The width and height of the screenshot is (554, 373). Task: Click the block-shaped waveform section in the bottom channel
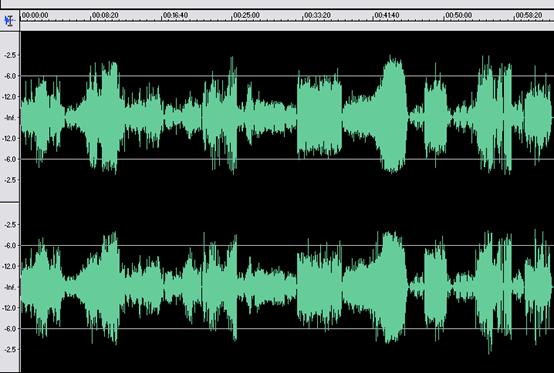[x=319, y=287]
